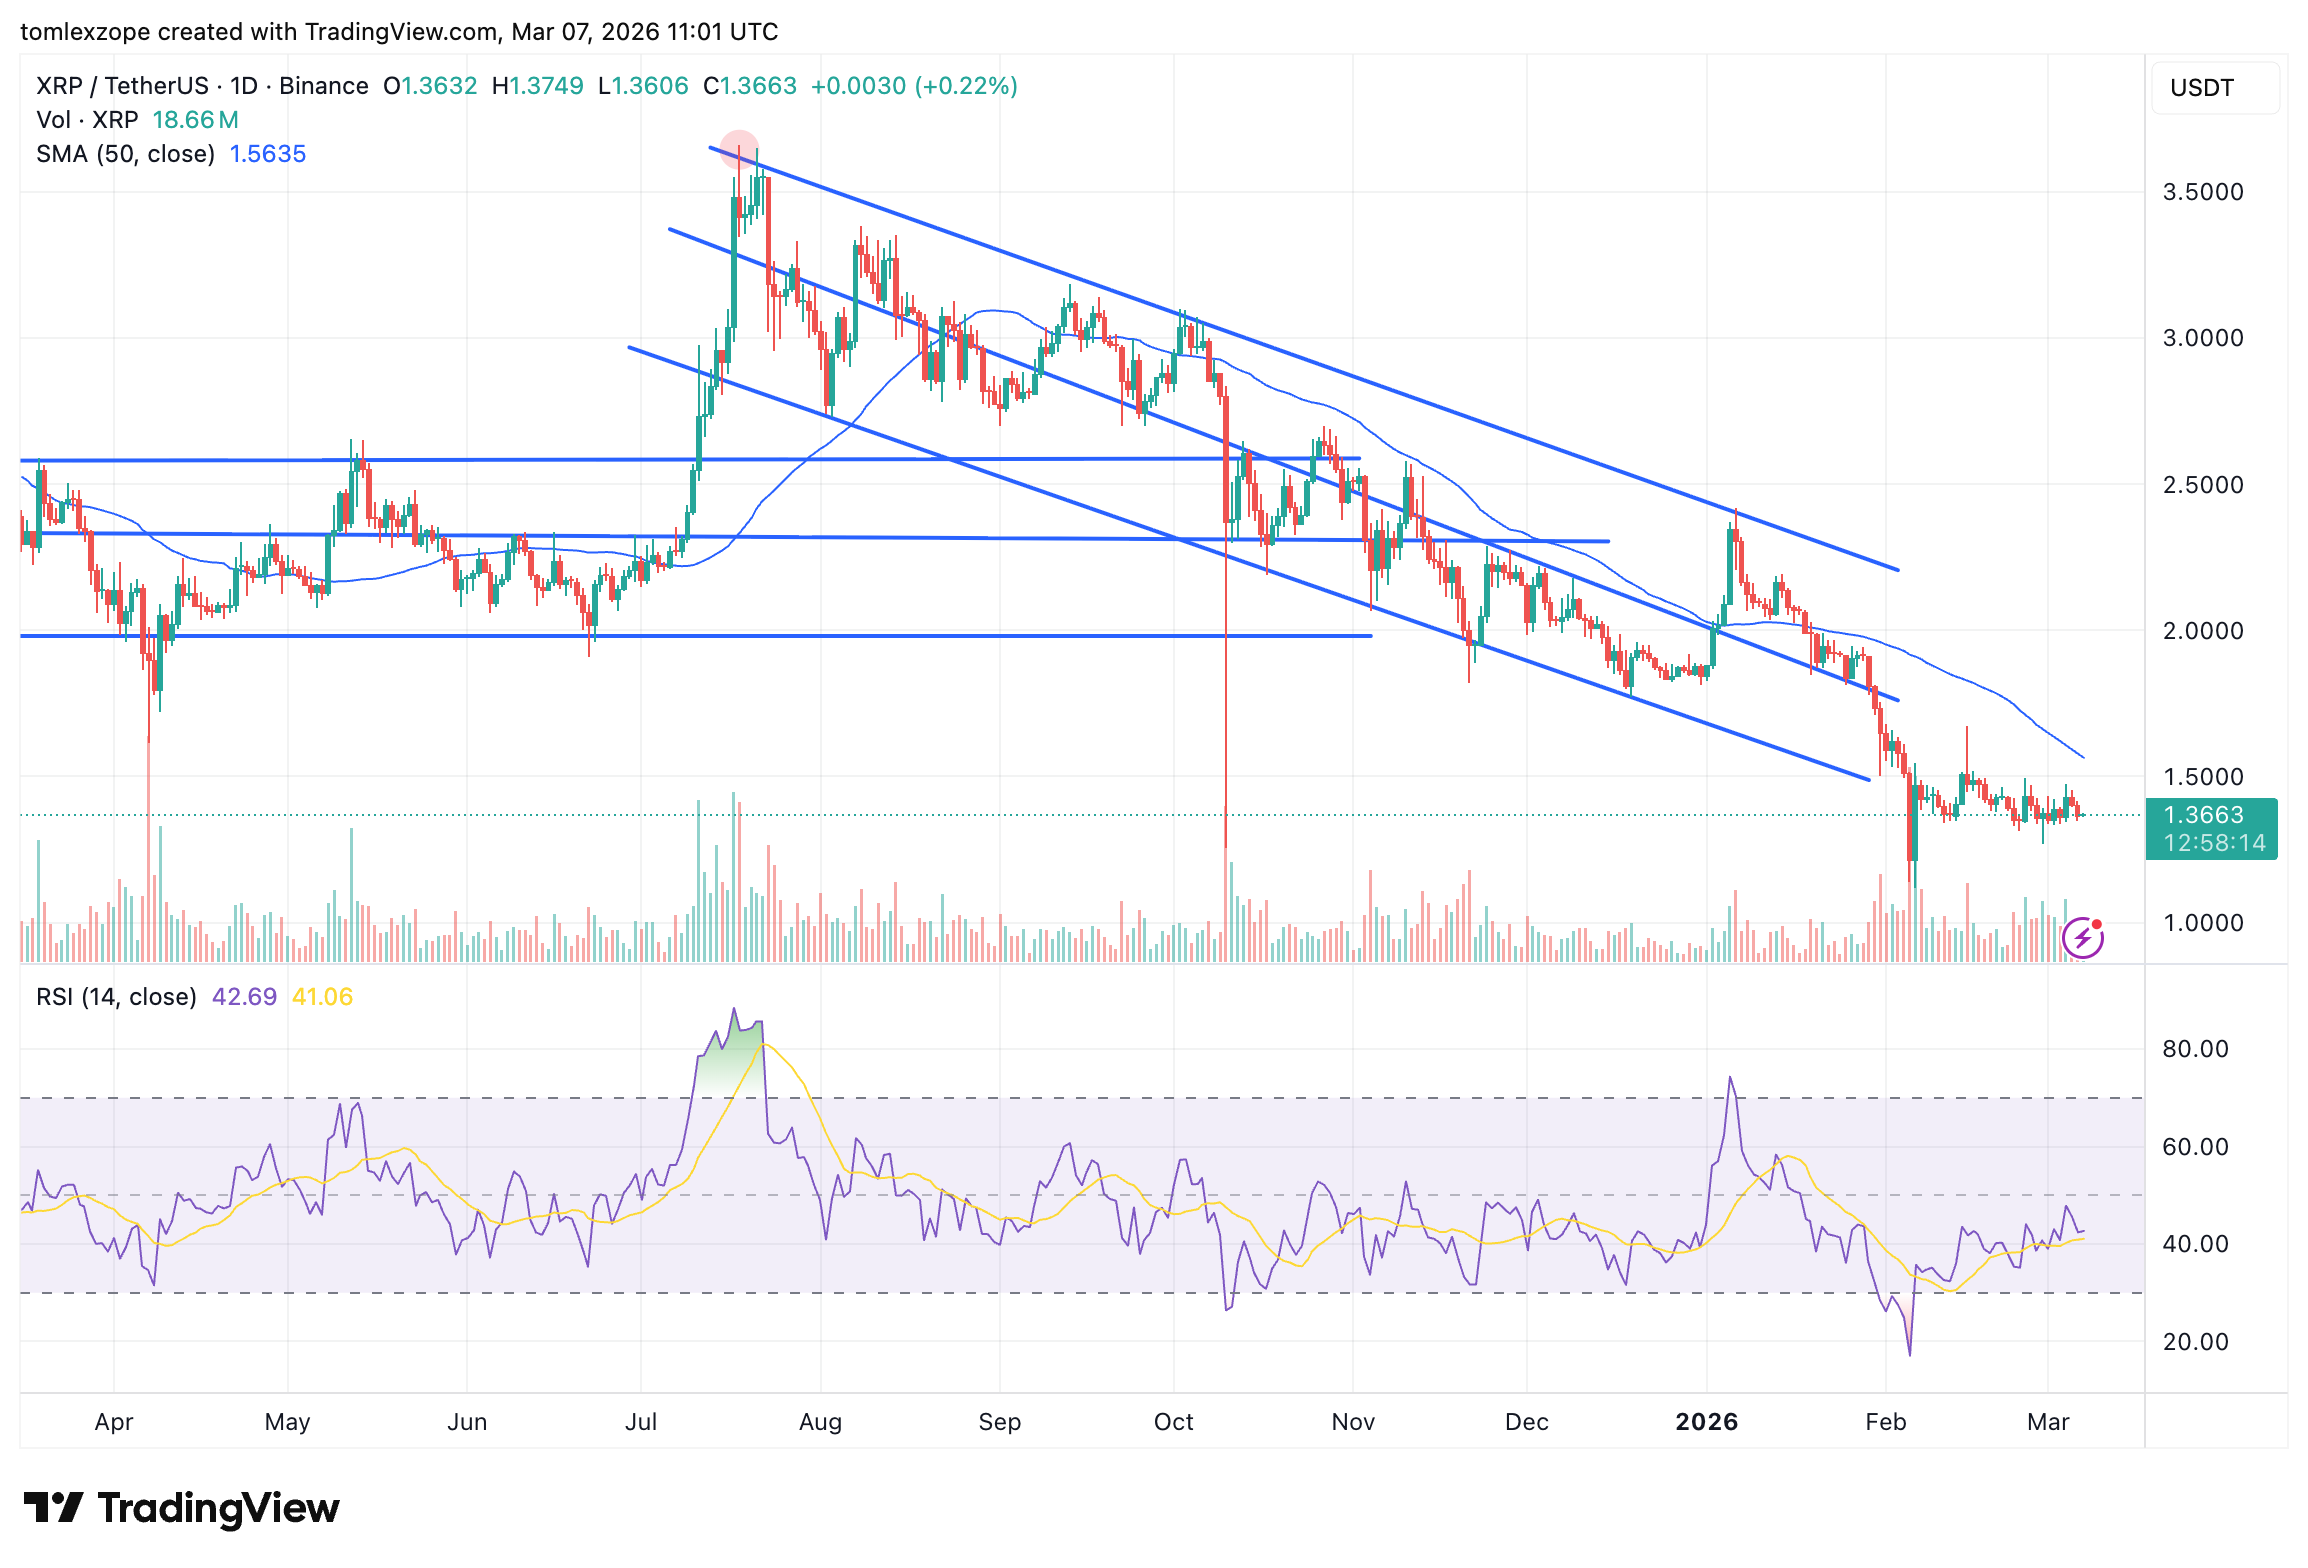Click the 3.0000 level on the price scale
This screenshot has height=1568, width=2308.
pyautogui.click(x=2204, y=338)
